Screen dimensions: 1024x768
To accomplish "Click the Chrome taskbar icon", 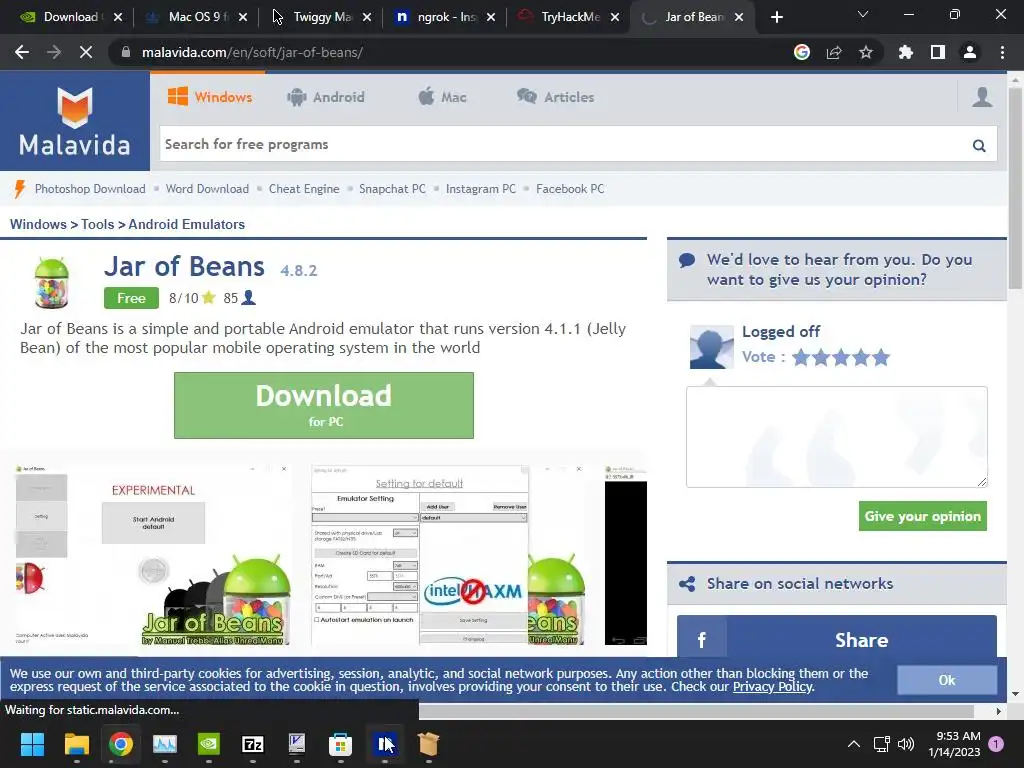I will pyautogui.click(x=121, y=744).
